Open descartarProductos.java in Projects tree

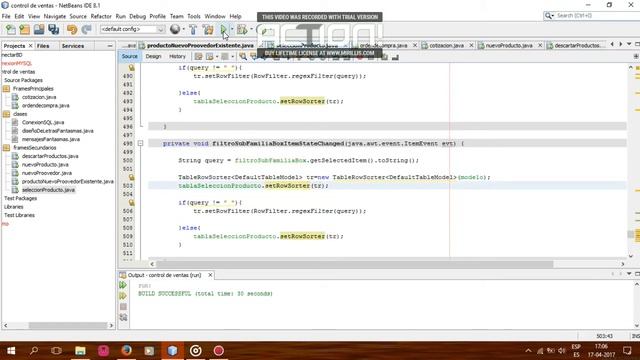click(50, 156)
